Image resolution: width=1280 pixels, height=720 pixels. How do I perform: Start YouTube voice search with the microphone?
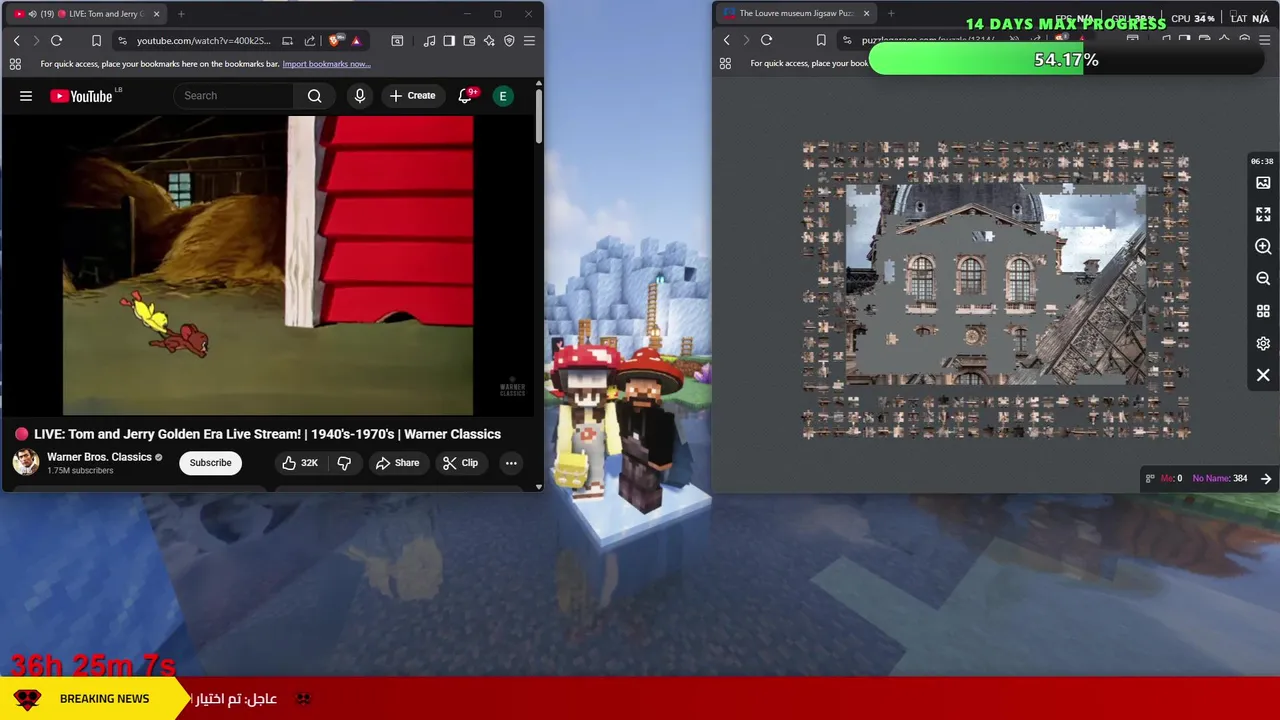click(x=360, y=96)
